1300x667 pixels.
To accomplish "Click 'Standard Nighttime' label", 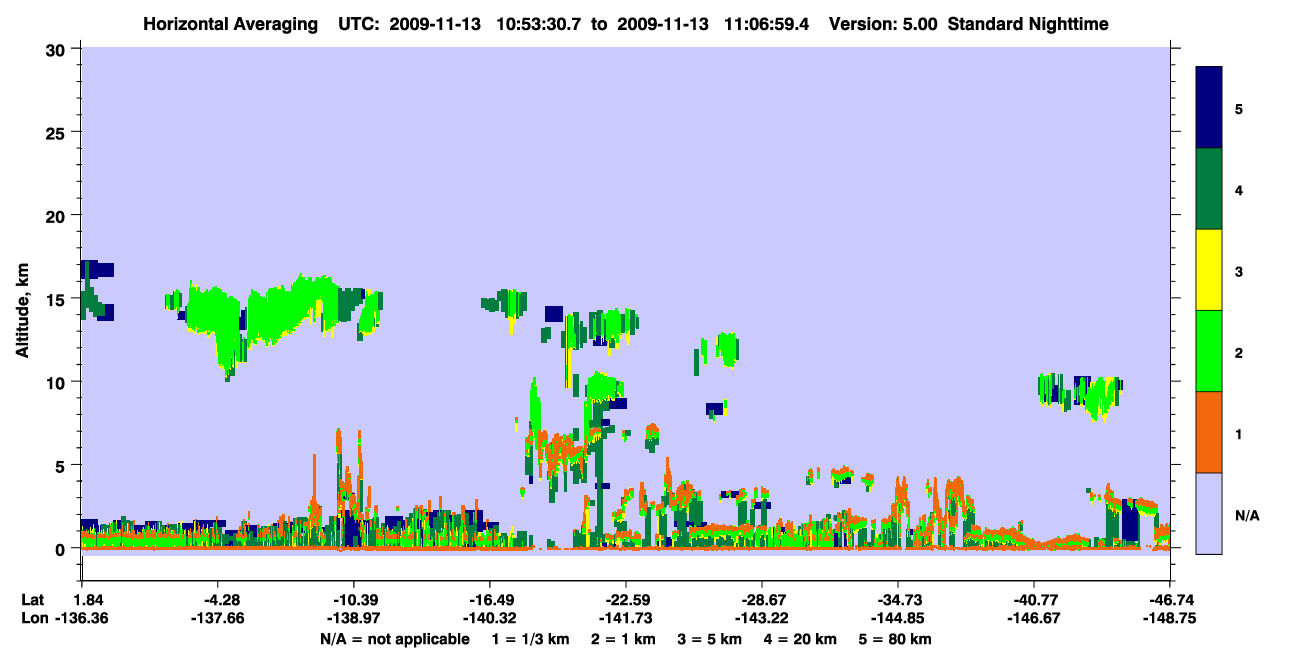I will coord(1028,23).
